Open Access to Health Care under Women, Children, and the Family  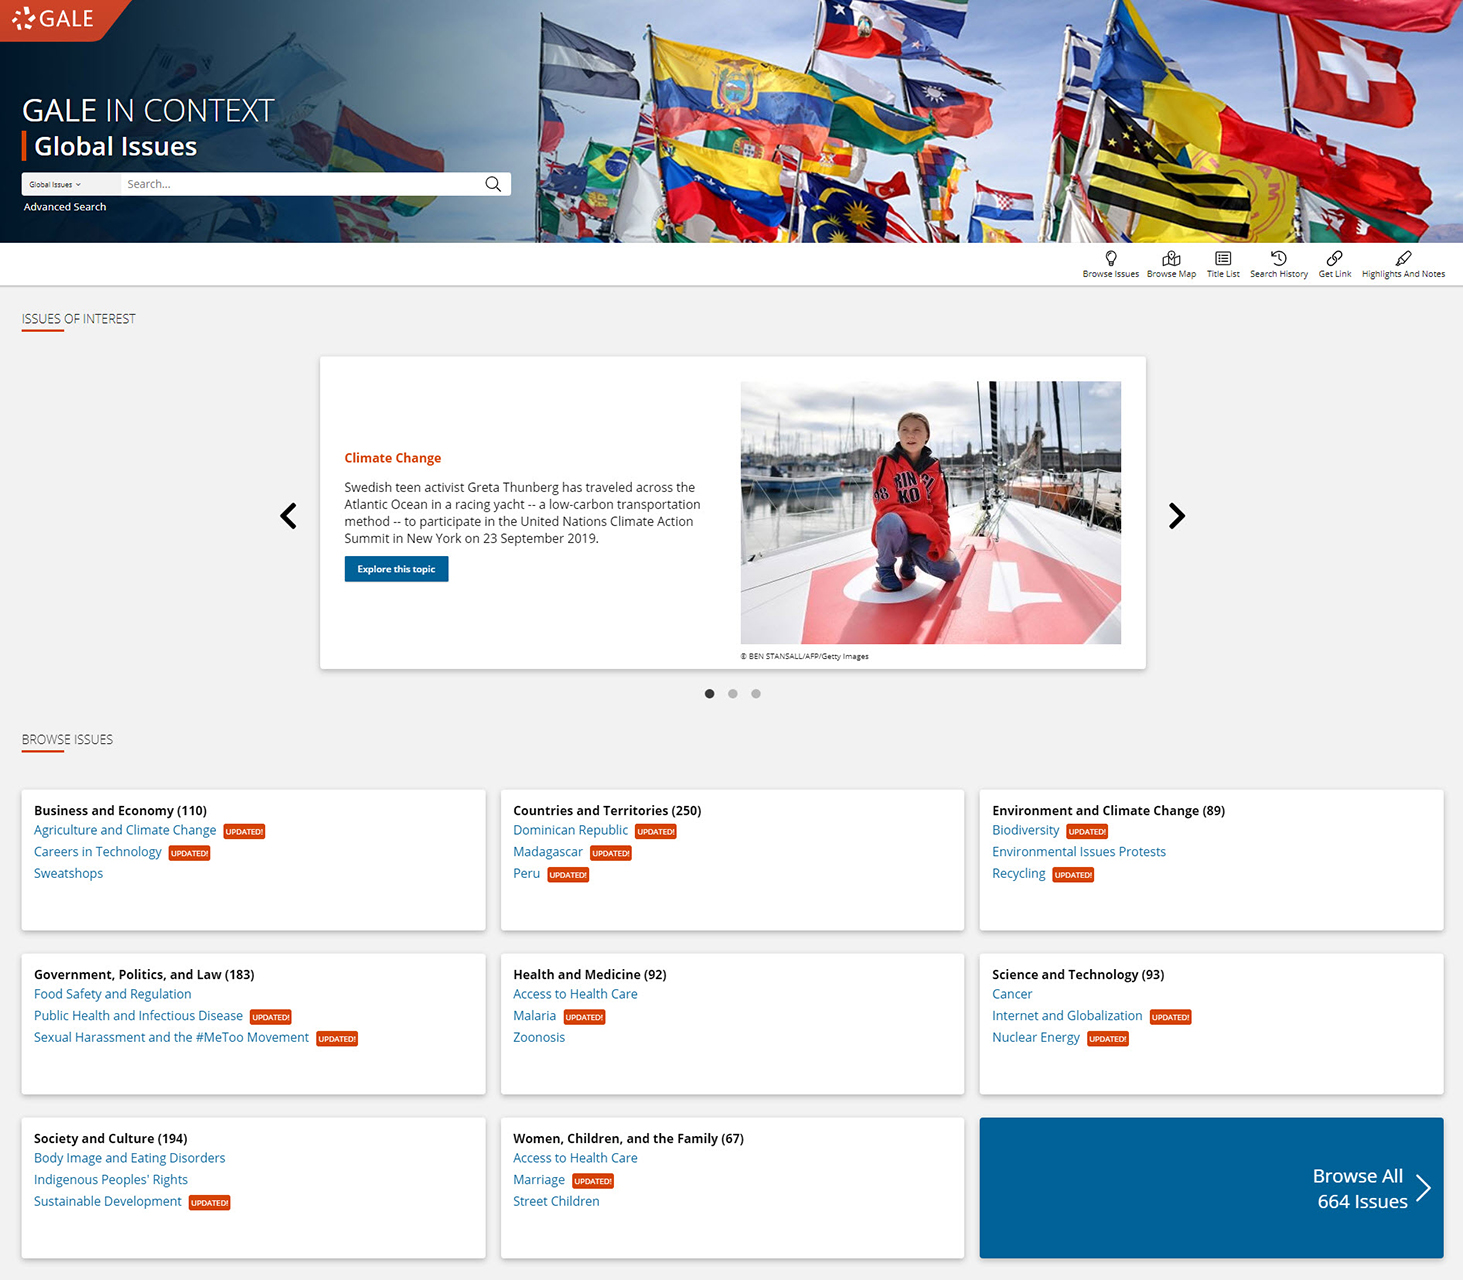point(575,1158)
